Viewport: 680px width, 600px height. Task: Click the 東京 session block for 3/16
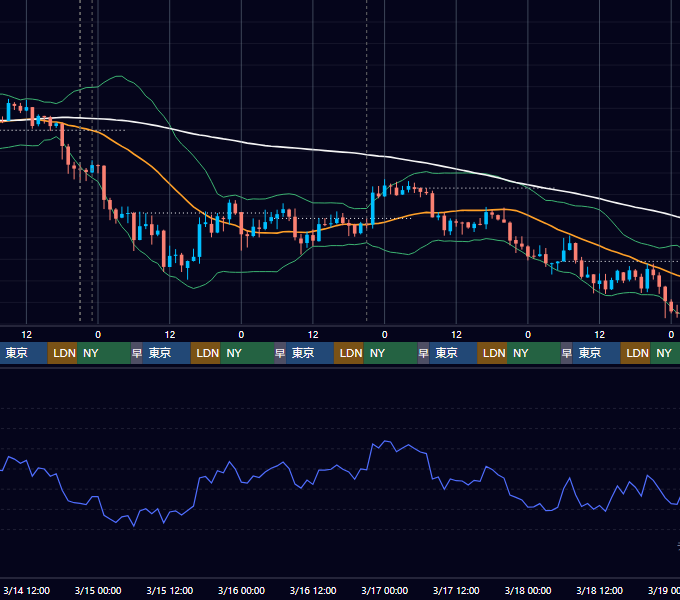pos(310,353)
